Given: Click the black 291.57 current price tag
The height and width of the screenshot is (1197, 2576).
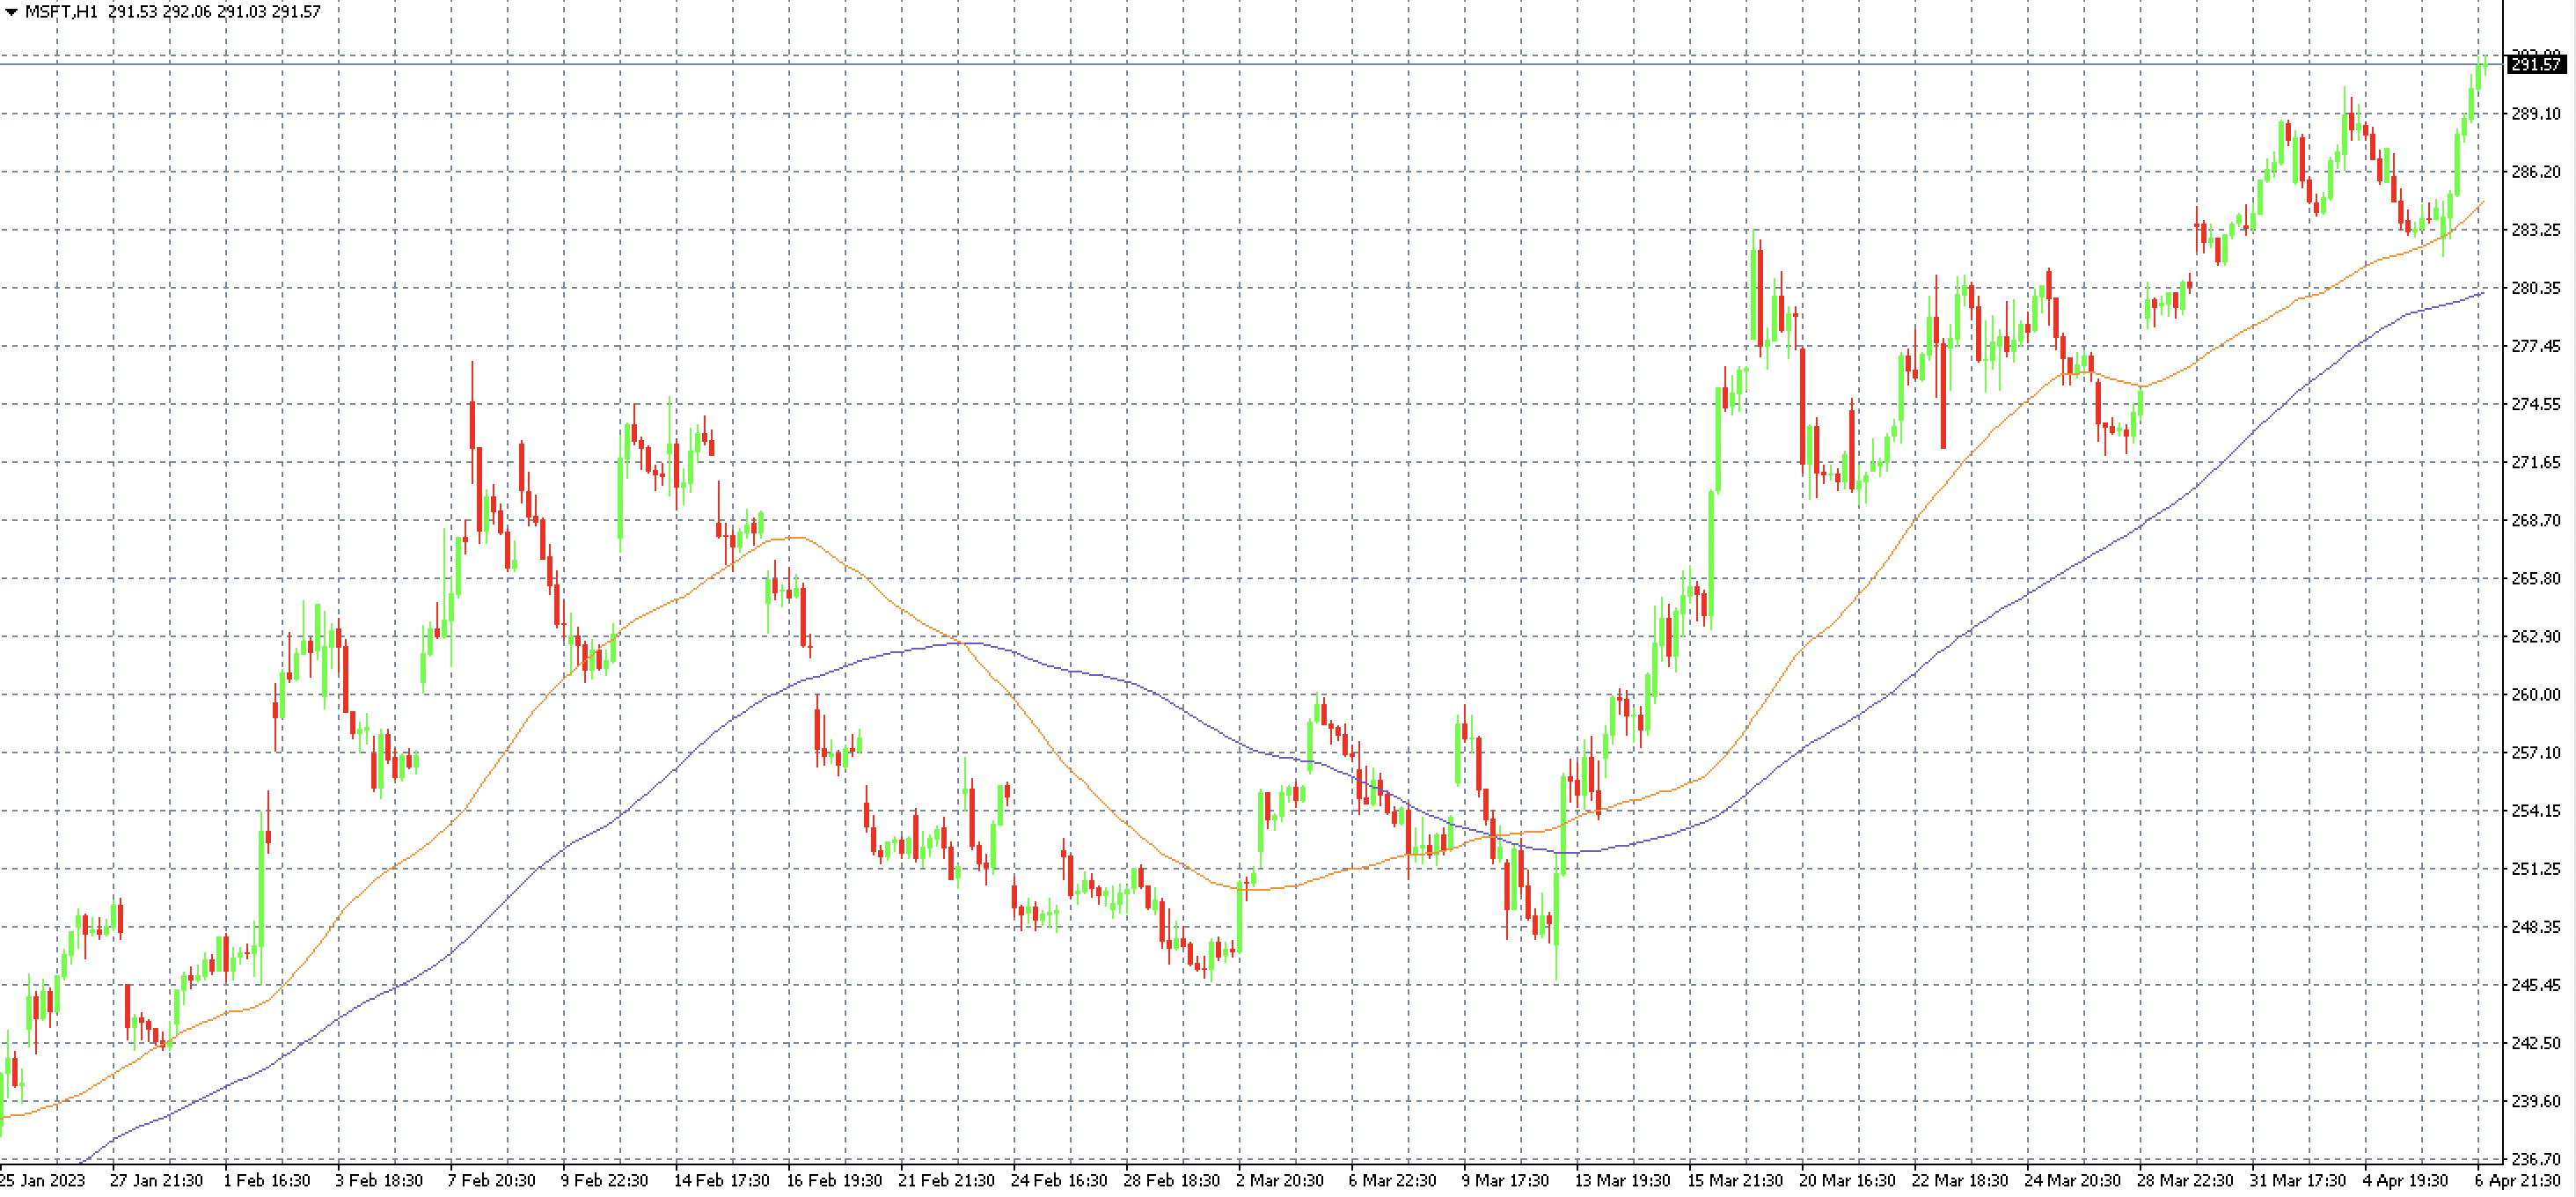Looking at the screenshot, I should coord(2536,64).
